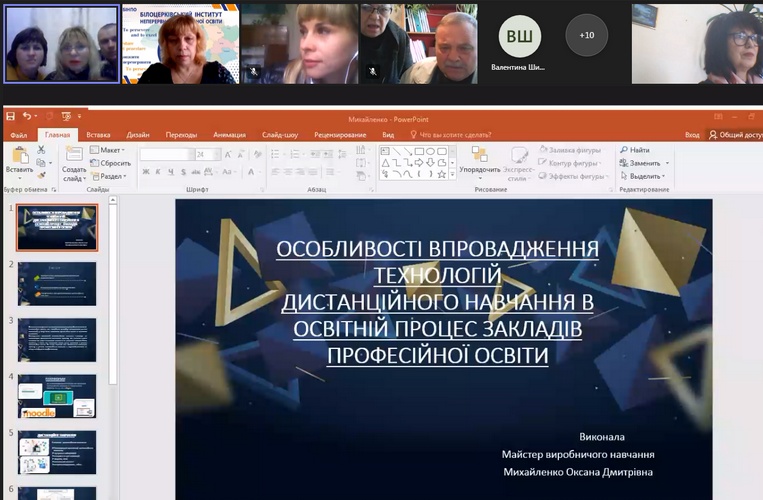The height and width of the screenshot is (500, 763).
Task: Click the +10 more participants circle
Action: (x=586, y=35)
